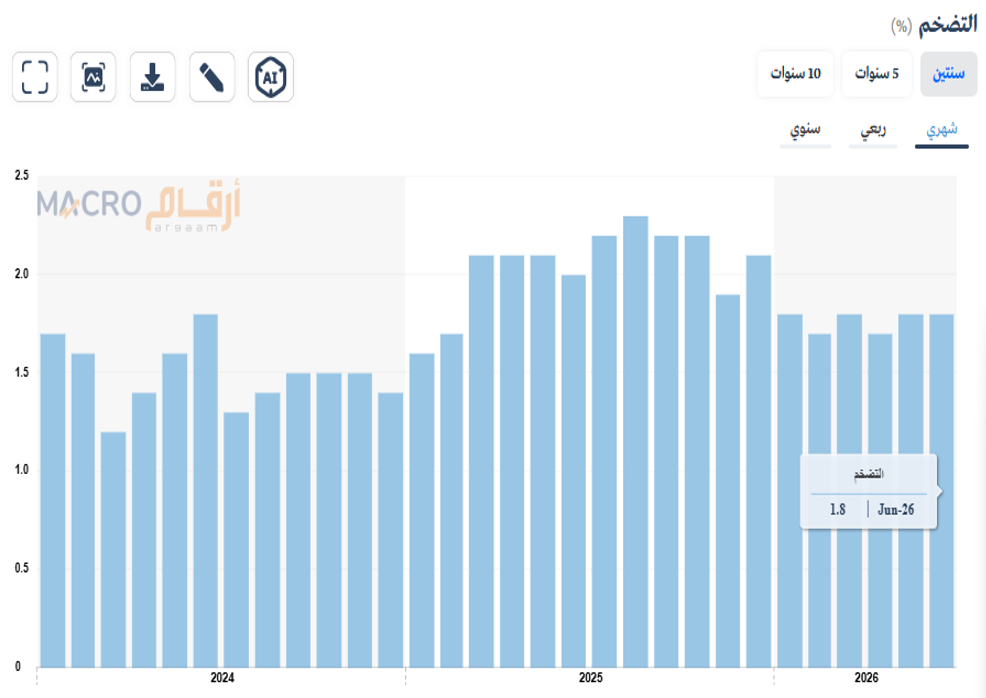Select the 5 سنوات range button
This screenshot has height=698, width=986.
[x=876, y=74]
